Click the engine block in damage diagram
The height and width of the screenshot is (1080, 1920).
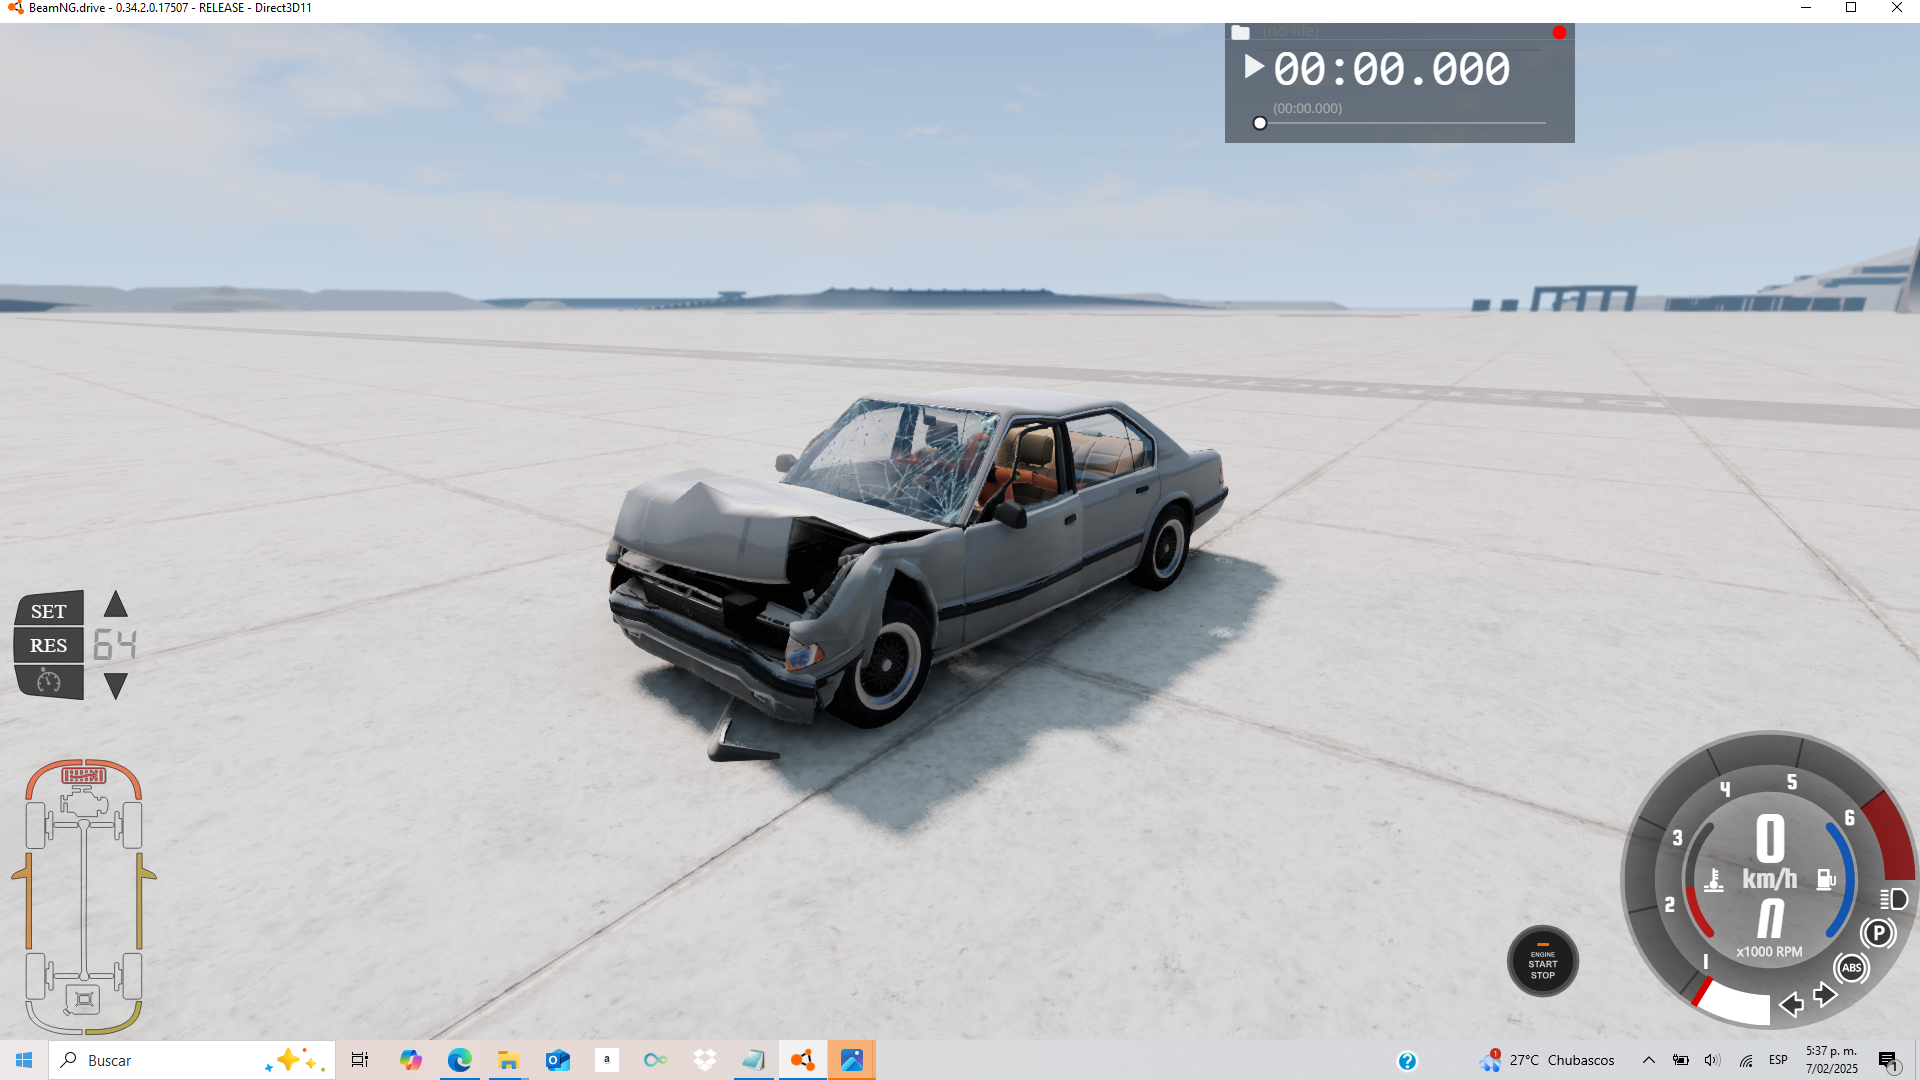pos(84,802)
